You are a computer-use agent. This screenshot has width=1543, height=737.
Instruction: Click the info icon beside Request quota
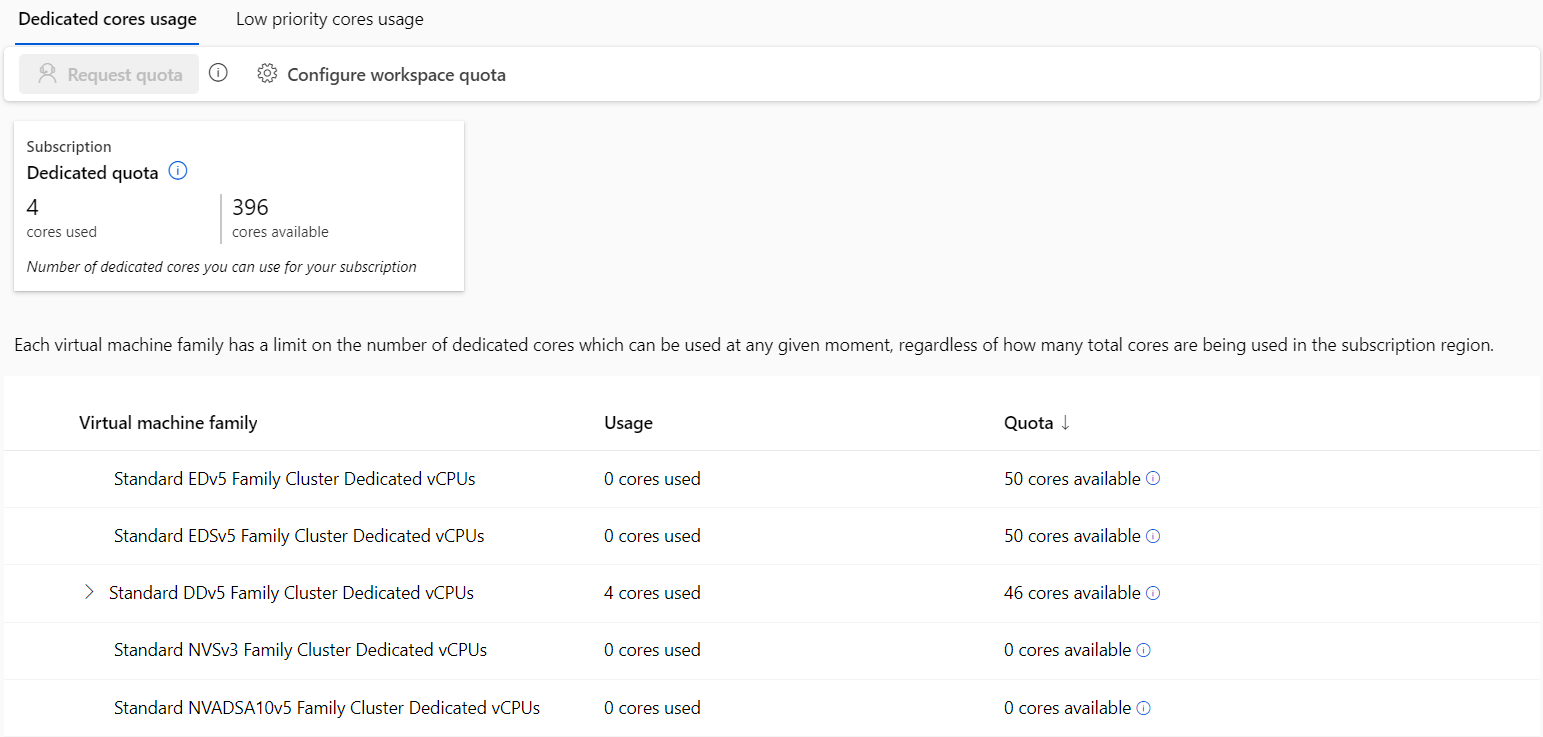tap(218, 72)
